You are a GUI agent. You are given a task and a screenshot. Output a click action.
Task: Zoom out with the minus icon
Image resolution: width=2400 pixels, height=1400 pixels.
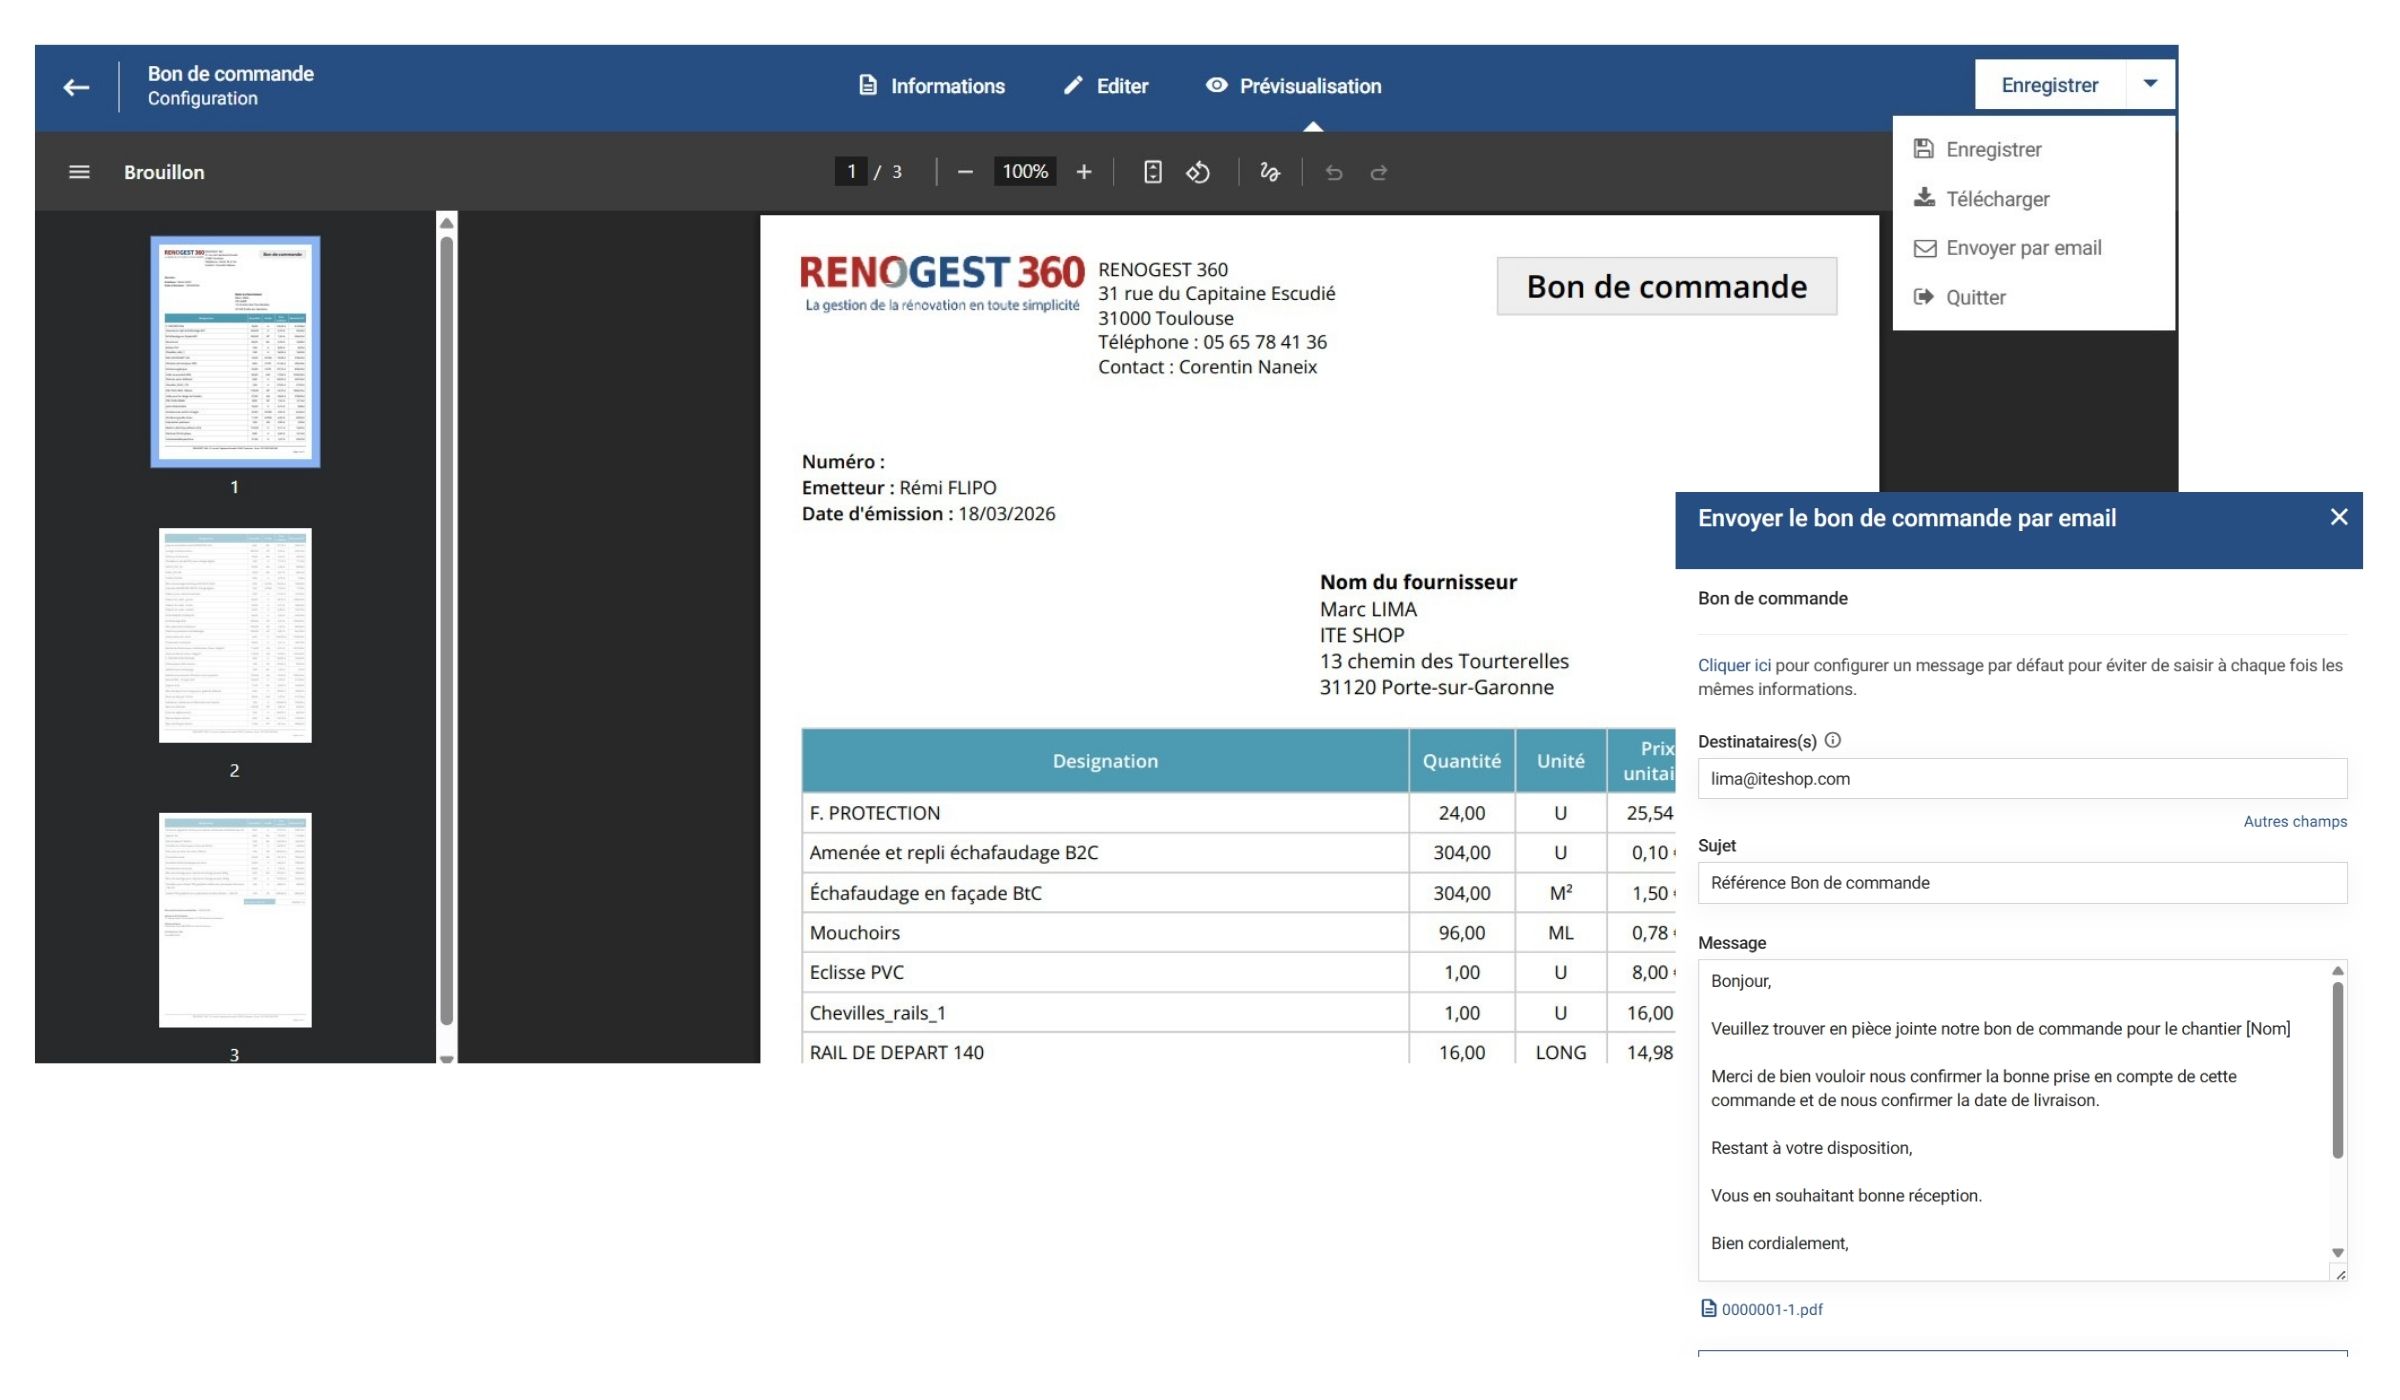[965, 172]
